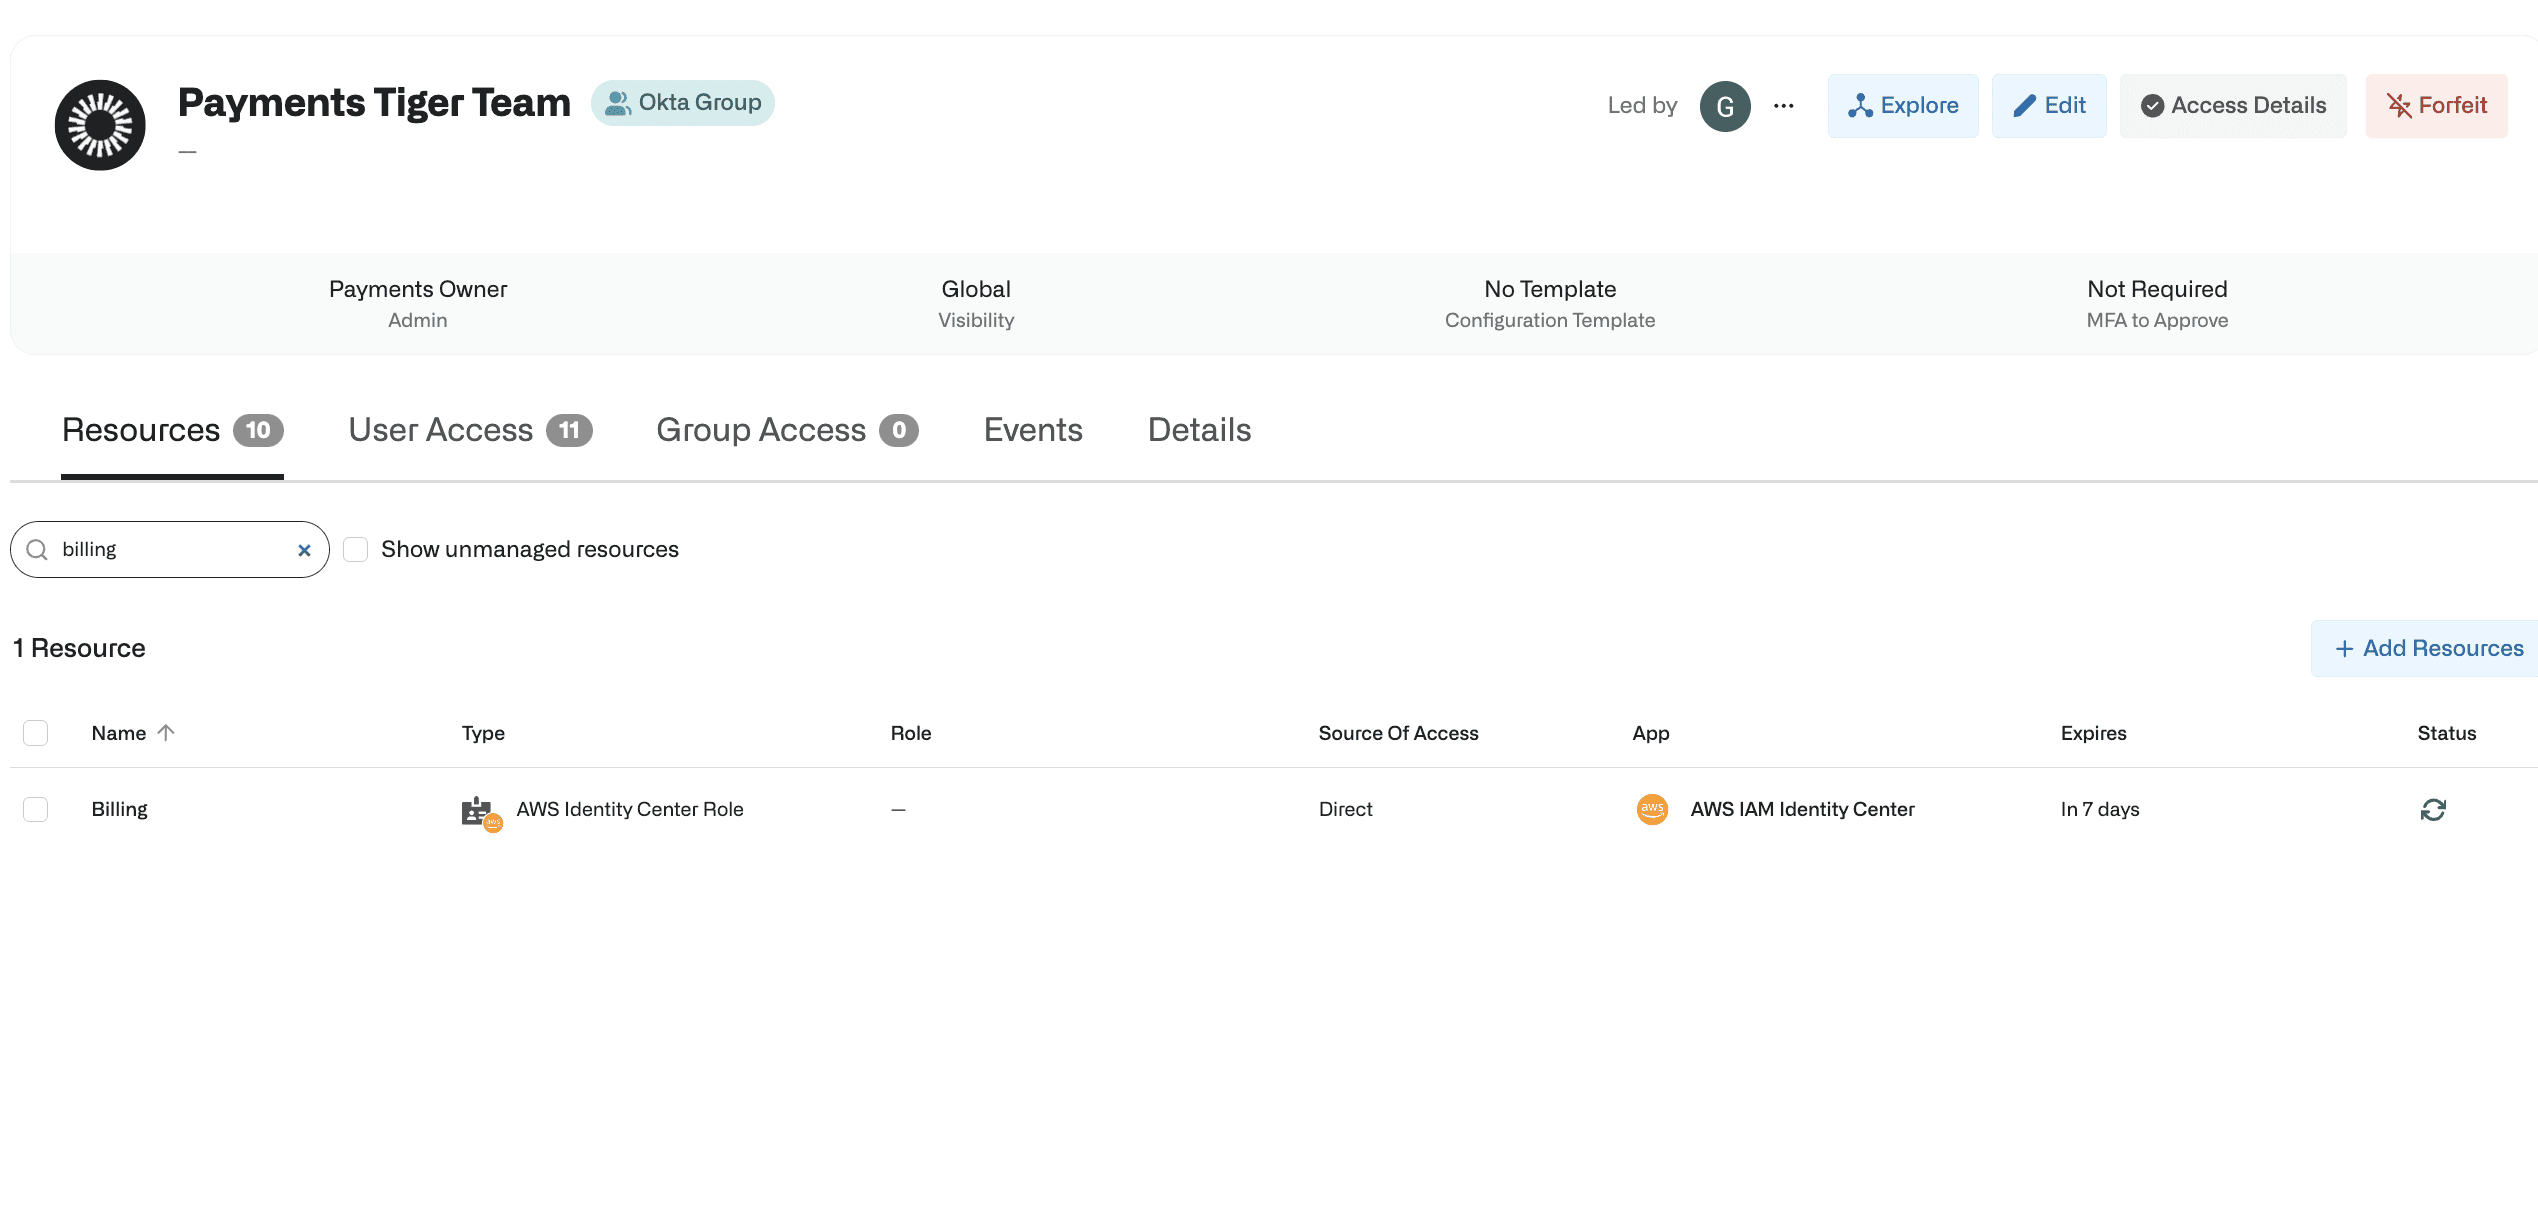Switch to the Group Access tab
The height and width of the screenshot is (1226, 2538).
(787, 430)
